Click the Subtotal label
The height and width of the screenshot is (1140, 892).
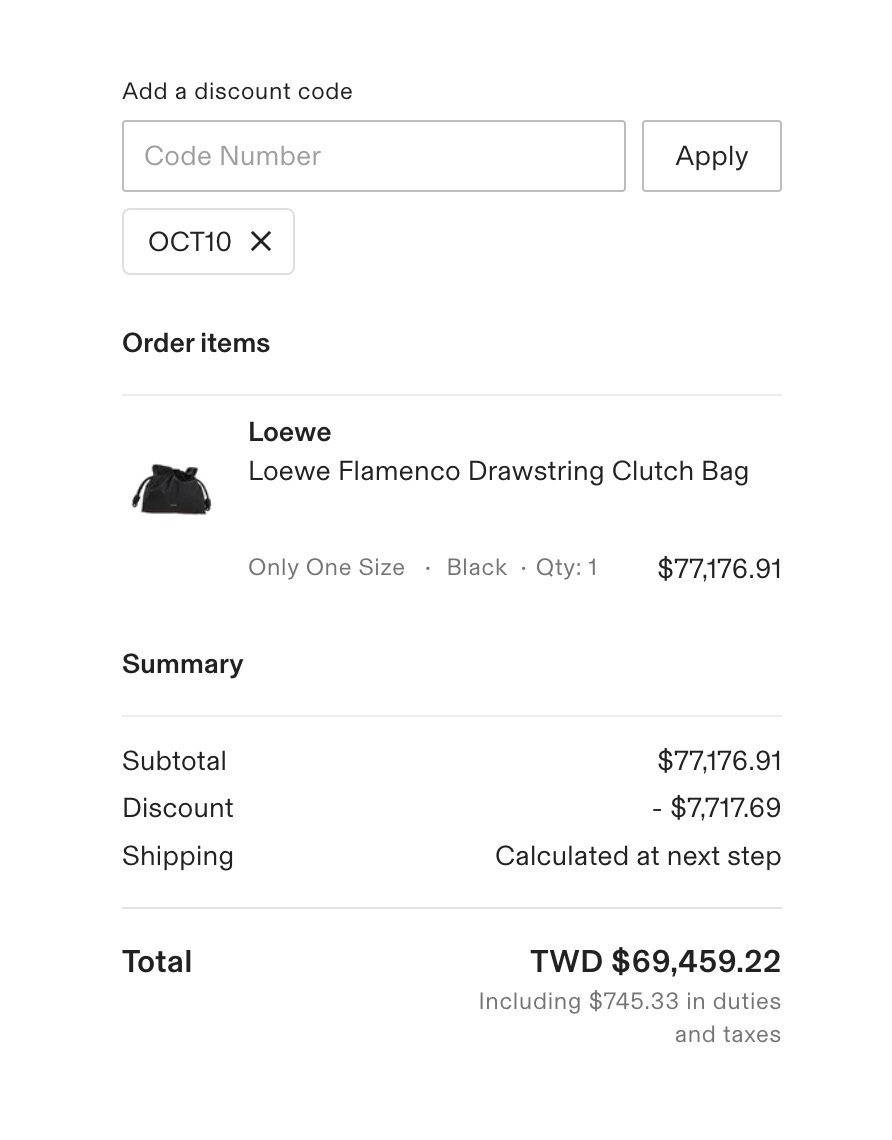[174, 761]
